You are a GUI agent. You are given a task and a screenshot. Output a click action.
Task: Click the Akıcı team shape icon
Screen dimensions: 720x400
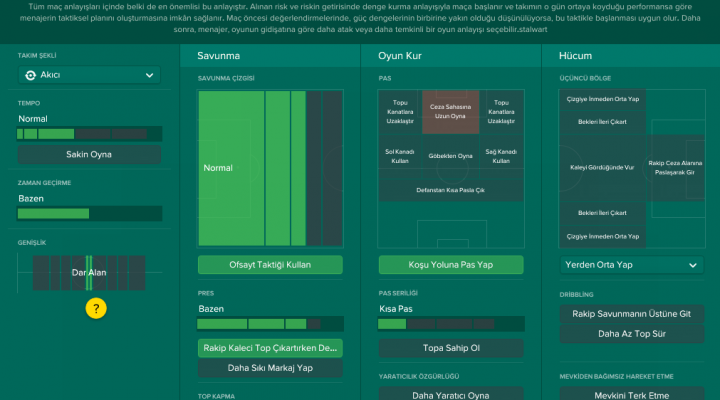click(31, 75)
